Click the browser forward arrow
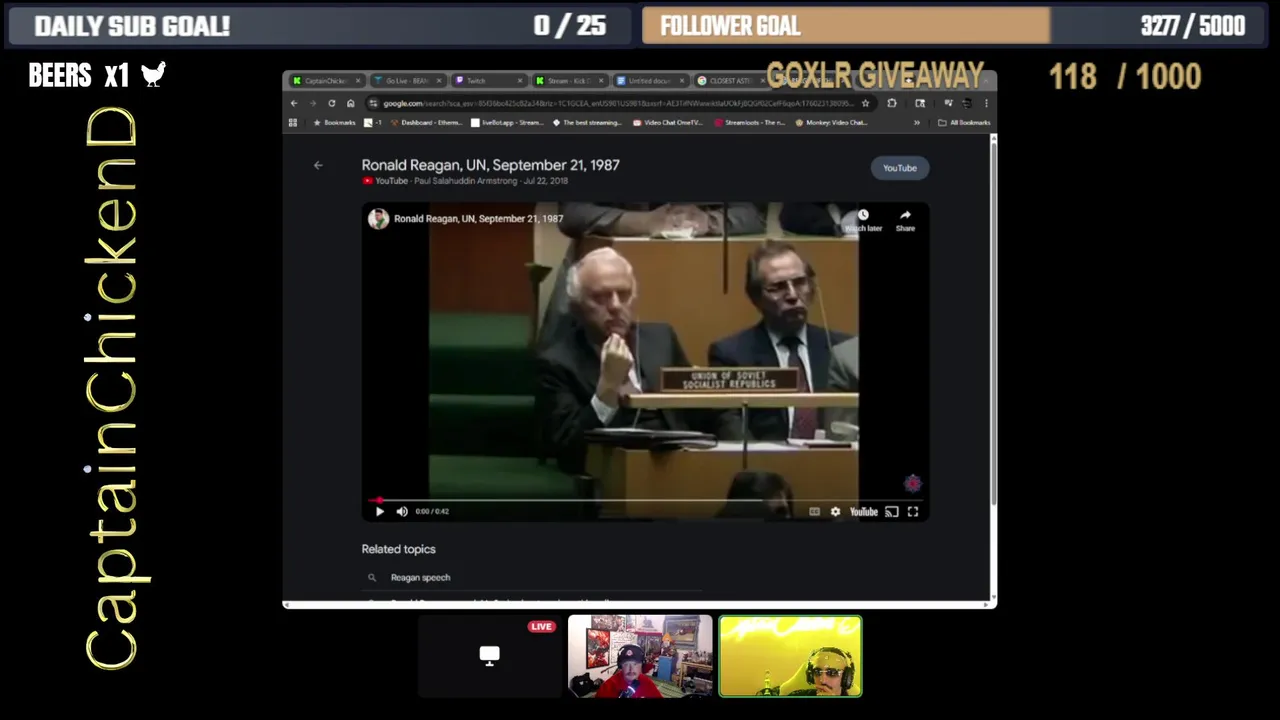This screenshot has width=1280, height=720. (x=313, y=103)
